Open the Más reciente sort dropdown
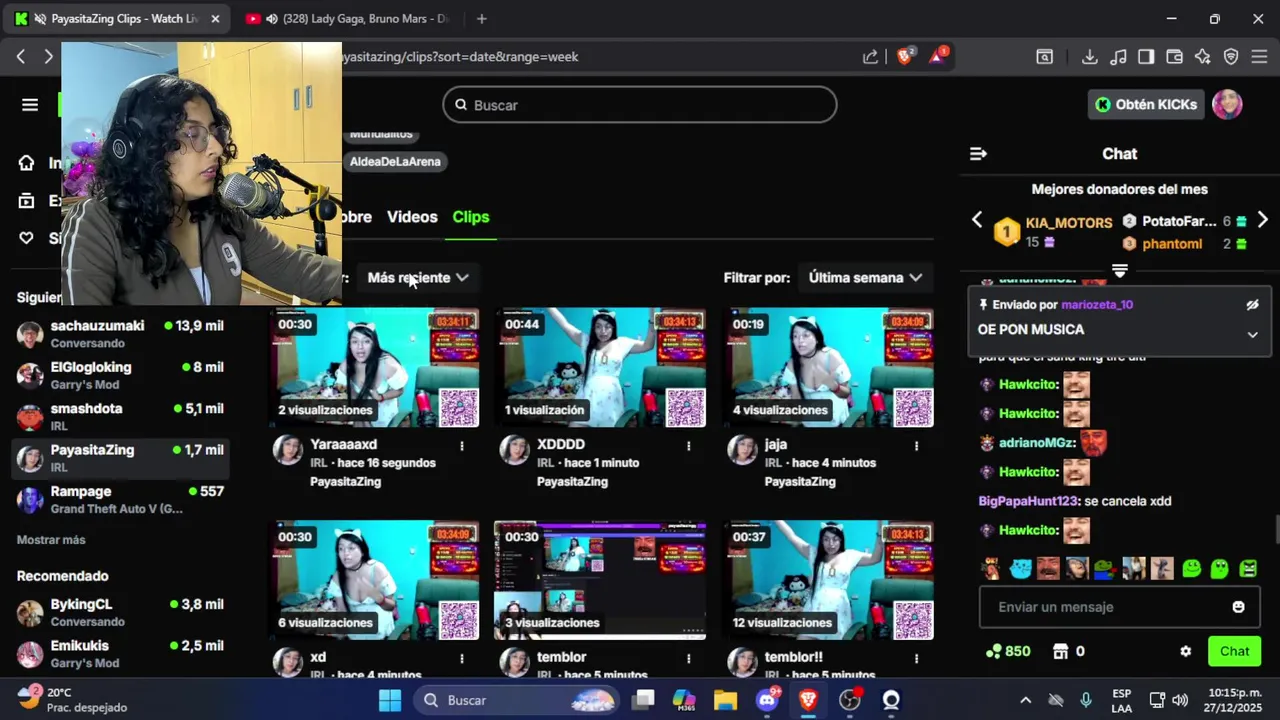 [x=418, y=278]
